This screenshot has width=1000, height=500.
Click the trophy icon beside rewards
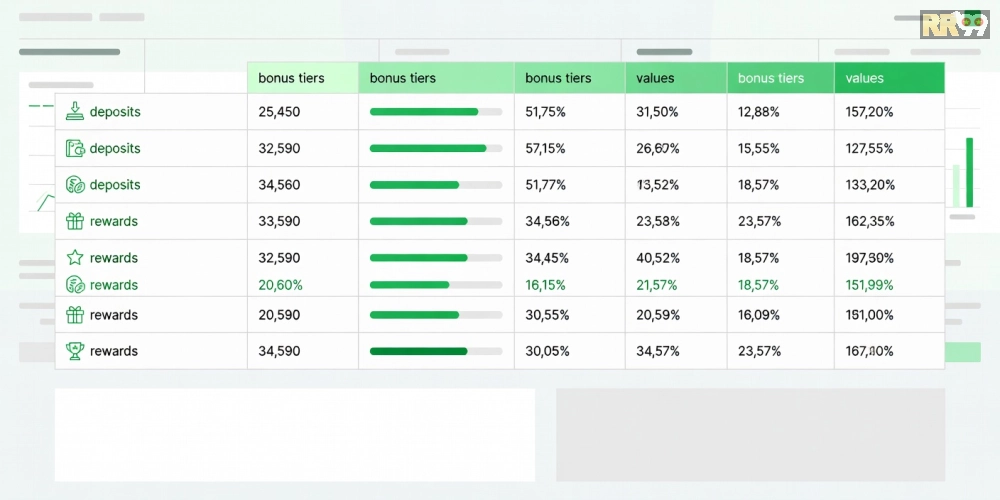point(75,351)
